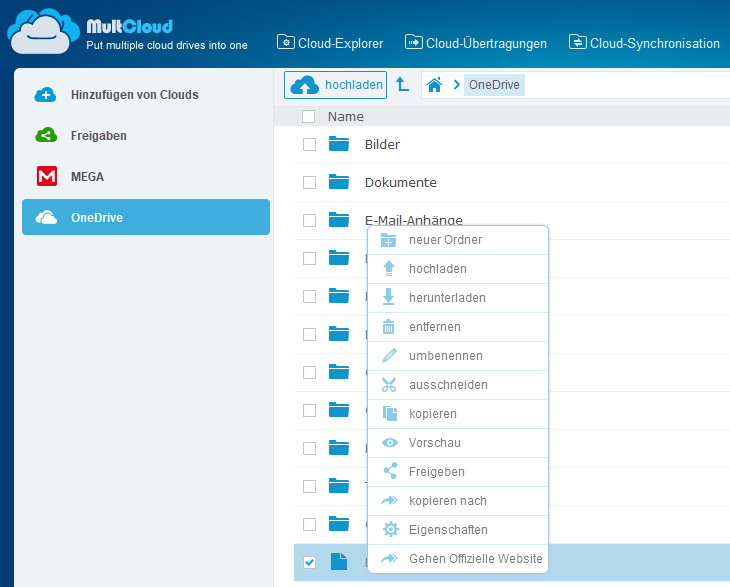Click the copy pages icon beside kopieren

point(390,413)
